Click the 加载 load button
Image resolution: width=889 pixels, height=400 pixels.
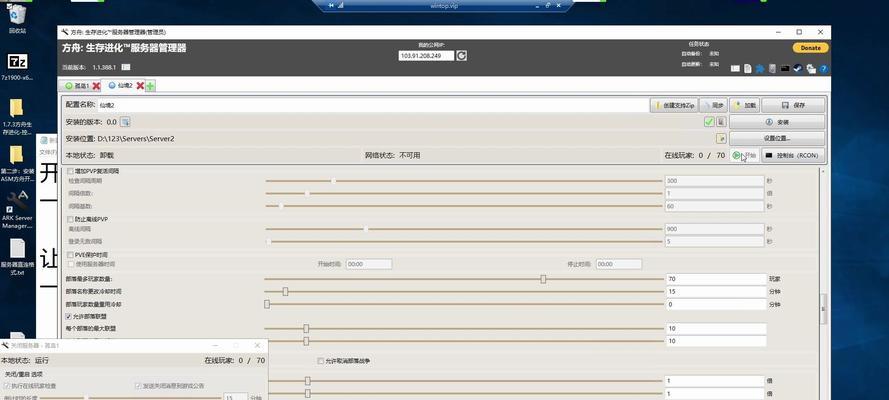pos(744,105)
